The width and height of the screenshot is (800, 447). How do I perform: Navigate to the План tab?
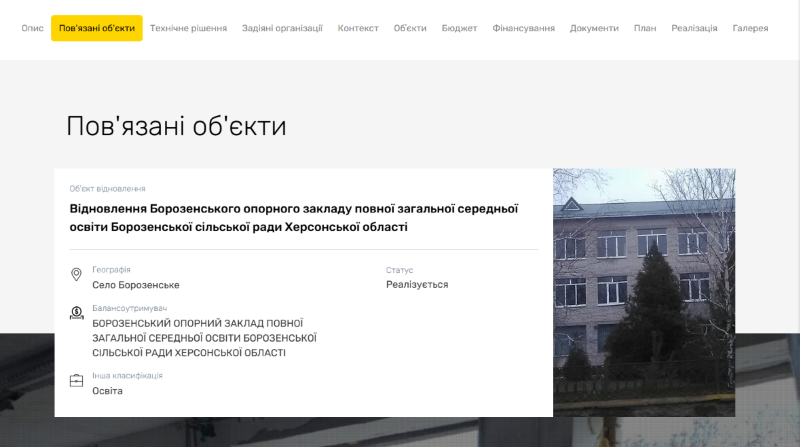(x=645, y=28)
